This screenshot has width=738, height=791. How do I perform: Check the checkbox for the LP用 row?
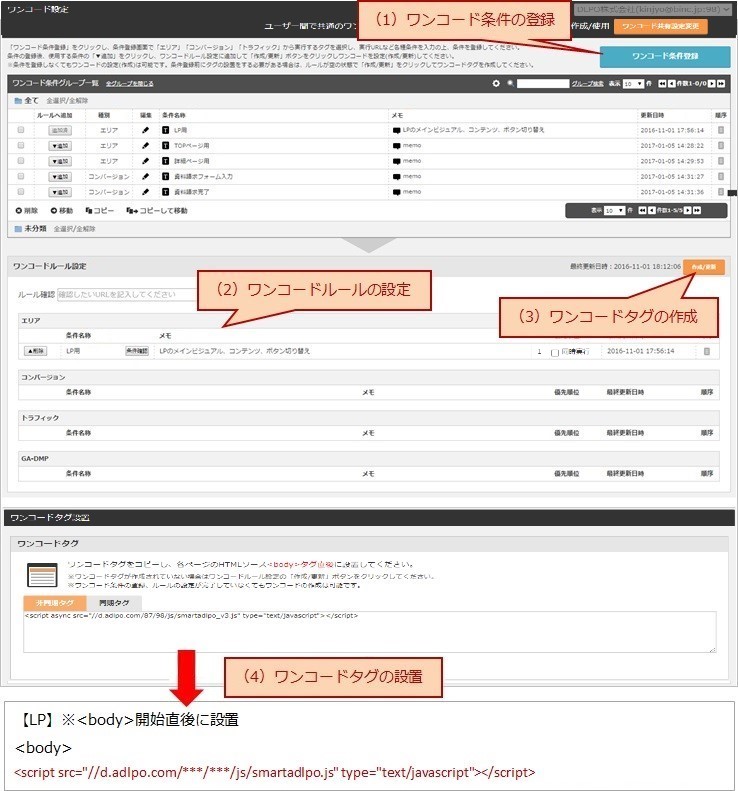(21, 130)
